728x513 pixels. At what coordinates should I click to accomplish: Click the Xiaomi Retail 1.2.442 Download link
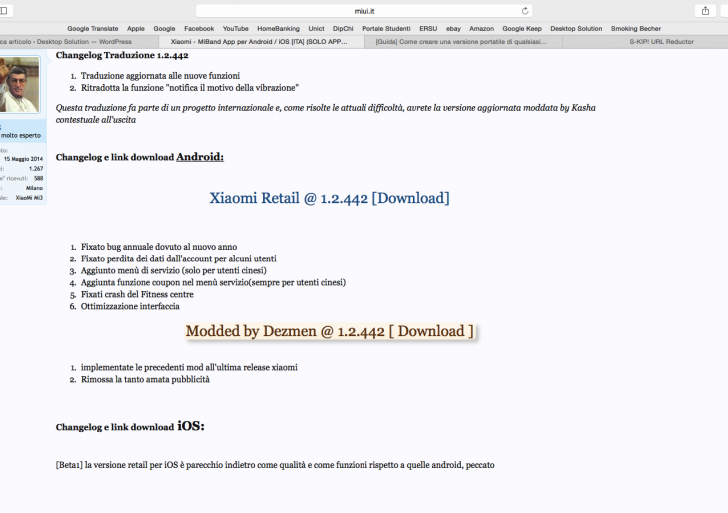329,198
